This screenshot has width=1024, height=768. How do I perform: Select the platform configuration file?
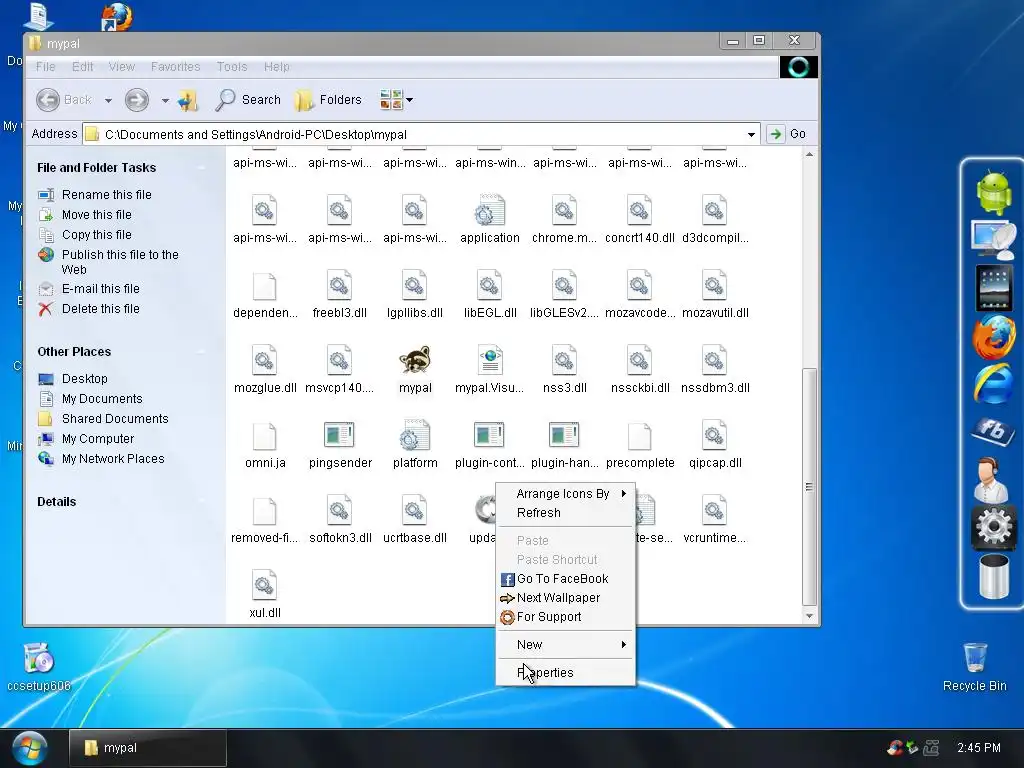tap(415, 436)
